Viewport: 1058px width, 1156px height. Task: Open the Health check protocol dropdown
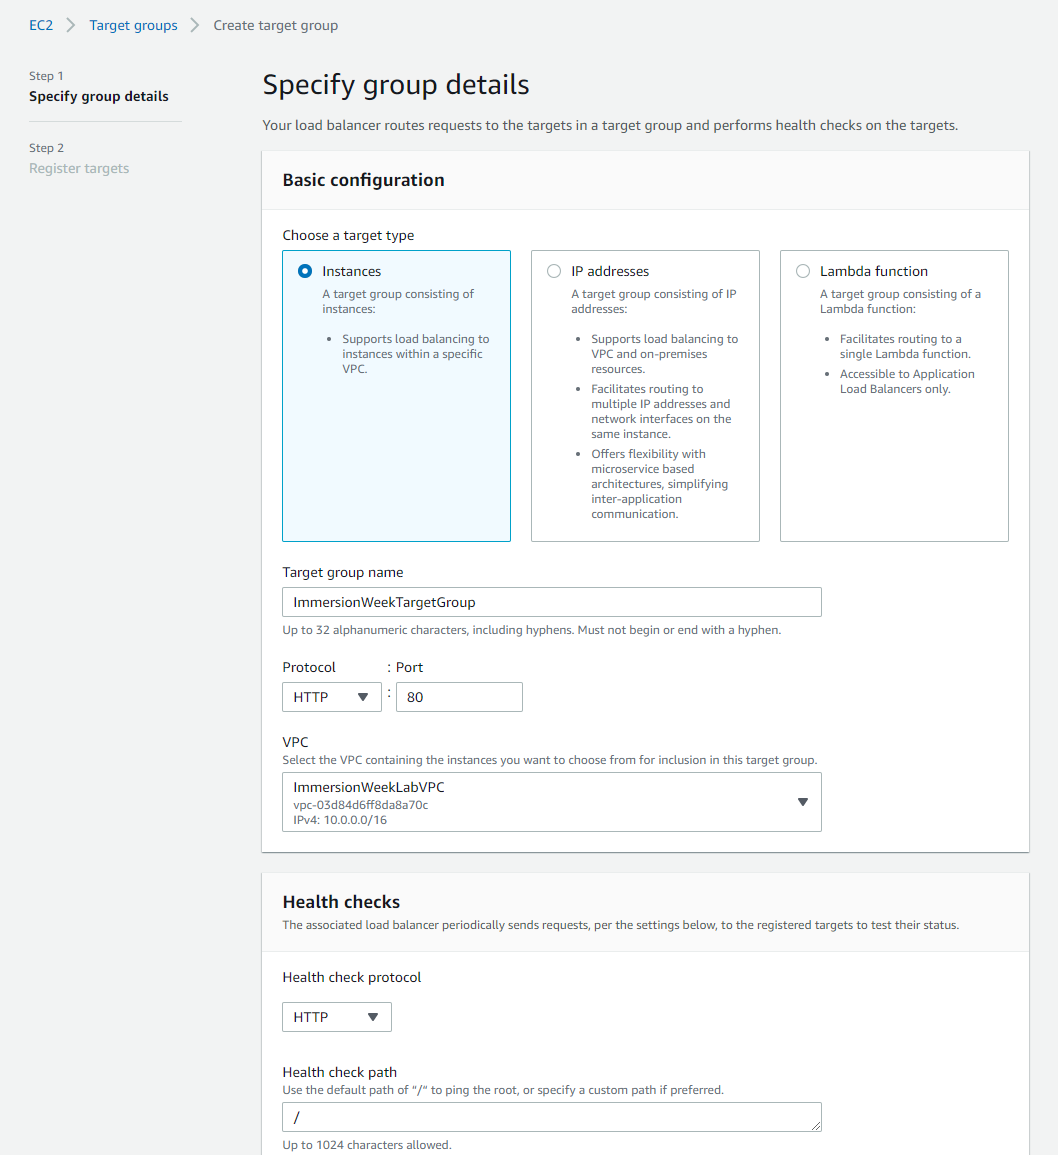(x=337, y=1017)
